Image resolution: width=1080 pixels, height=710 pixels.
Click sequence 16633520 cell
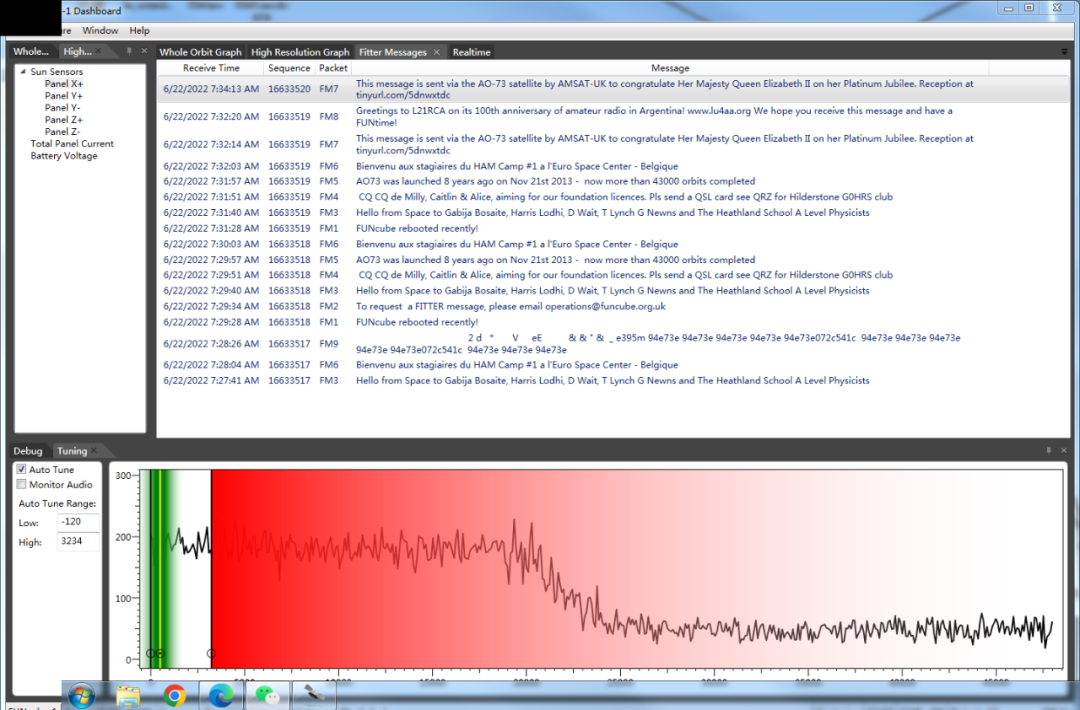[x=289, y=89]
